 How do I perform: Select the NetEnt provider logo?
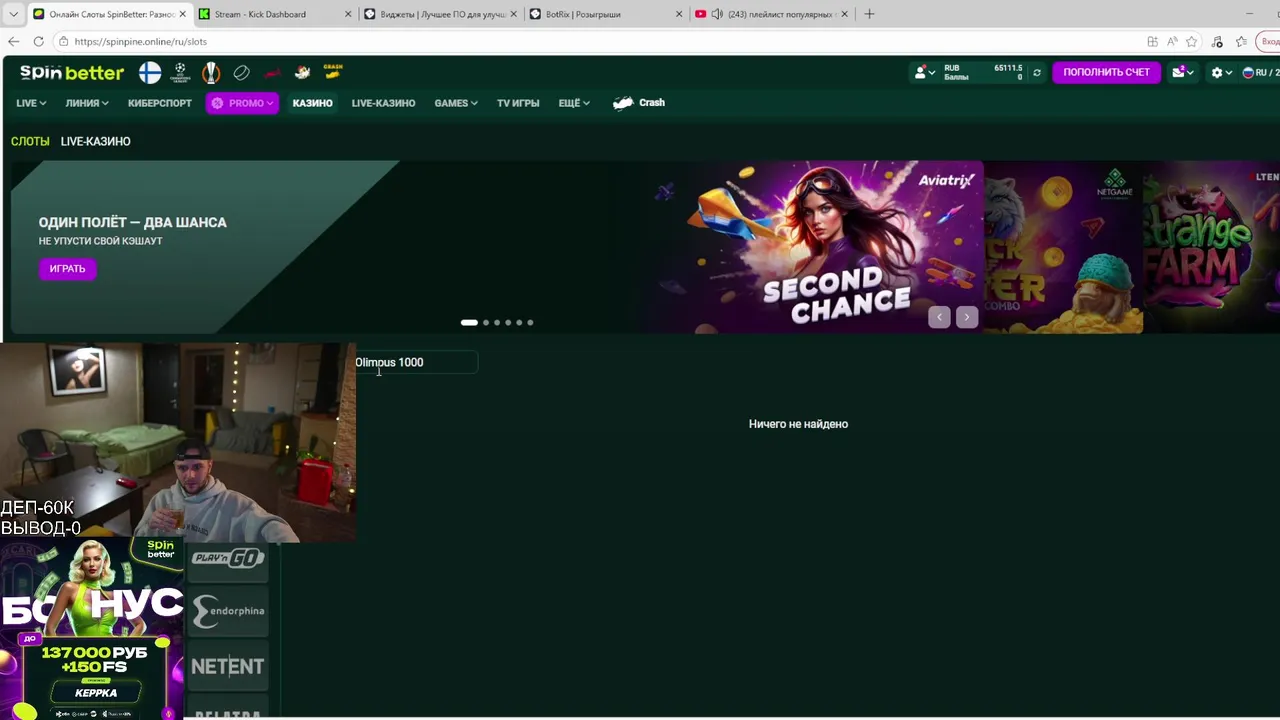(x=228, y=667)
